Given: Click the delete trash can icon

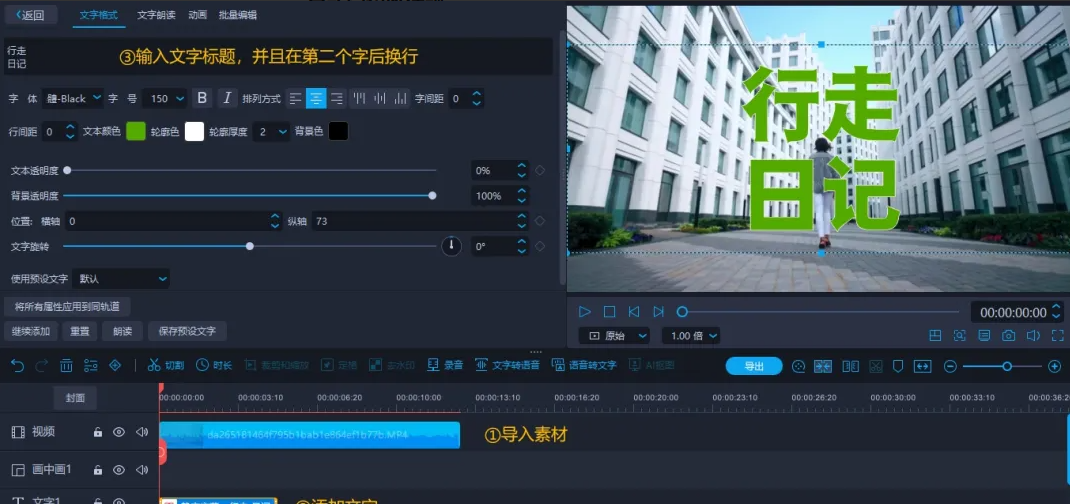Looking at the screenshot, I should (x=66, y=366).
